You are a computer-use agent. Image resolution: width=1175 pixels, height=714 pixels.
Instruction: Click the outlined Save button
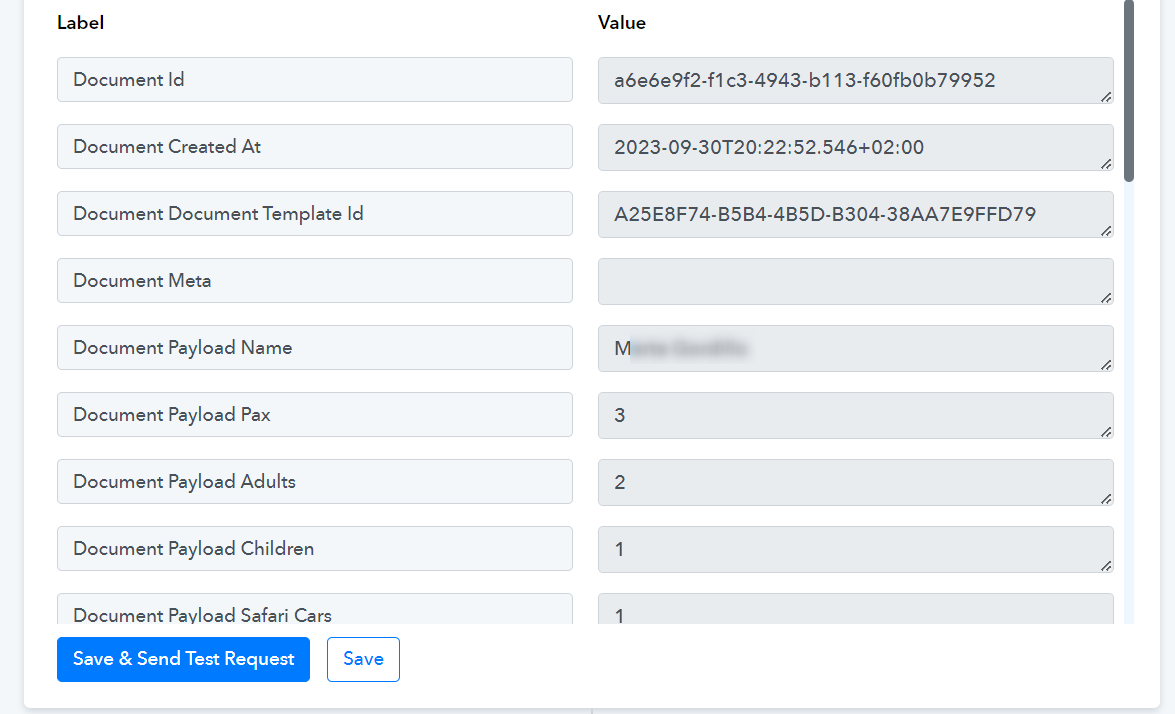click(363, 659)
